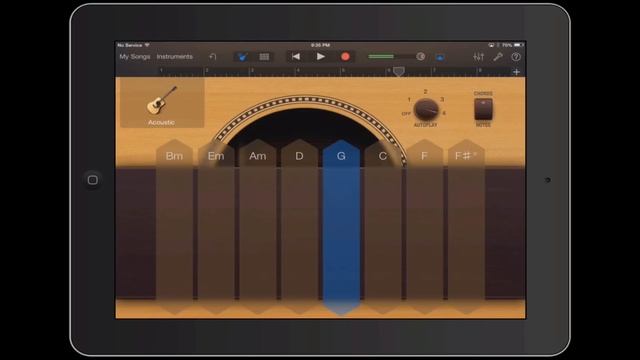The image size is (640, 360).
Task: Play the D chord strip
Action: pyautogui.click(x=299, y=227)
